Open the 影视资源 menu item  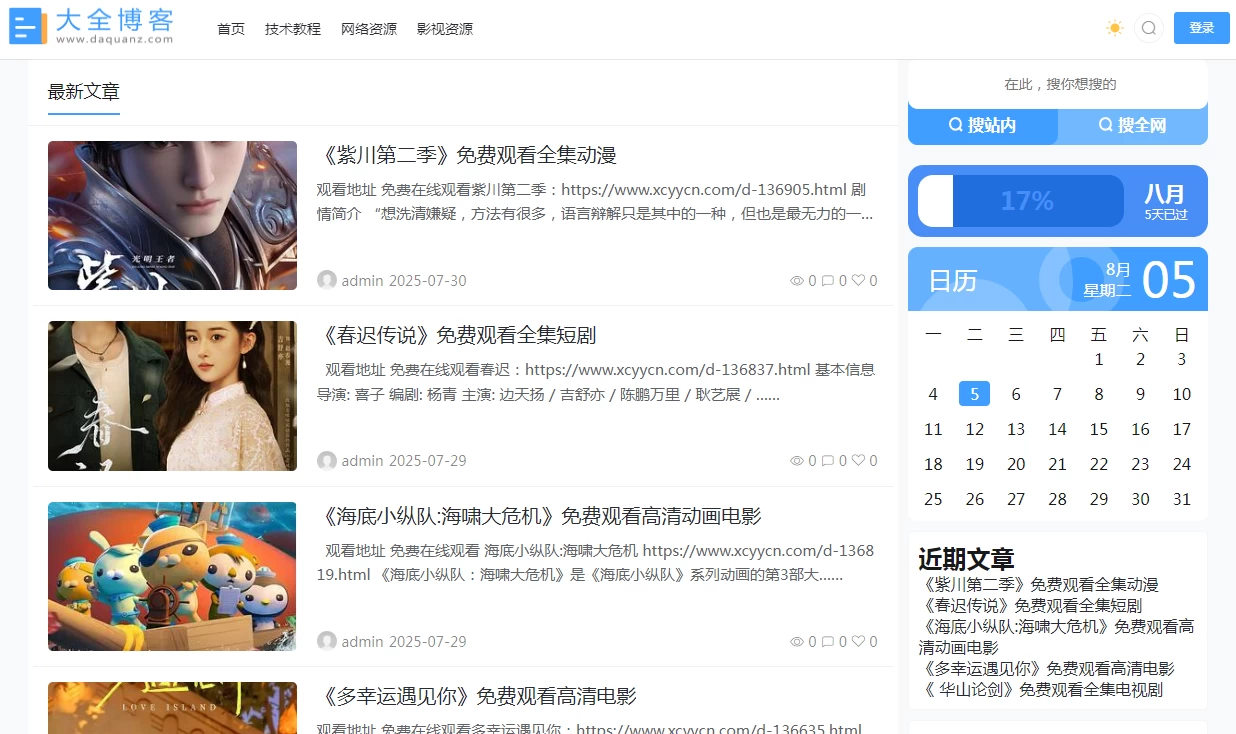pyautogui.click(x=444, y=29)
